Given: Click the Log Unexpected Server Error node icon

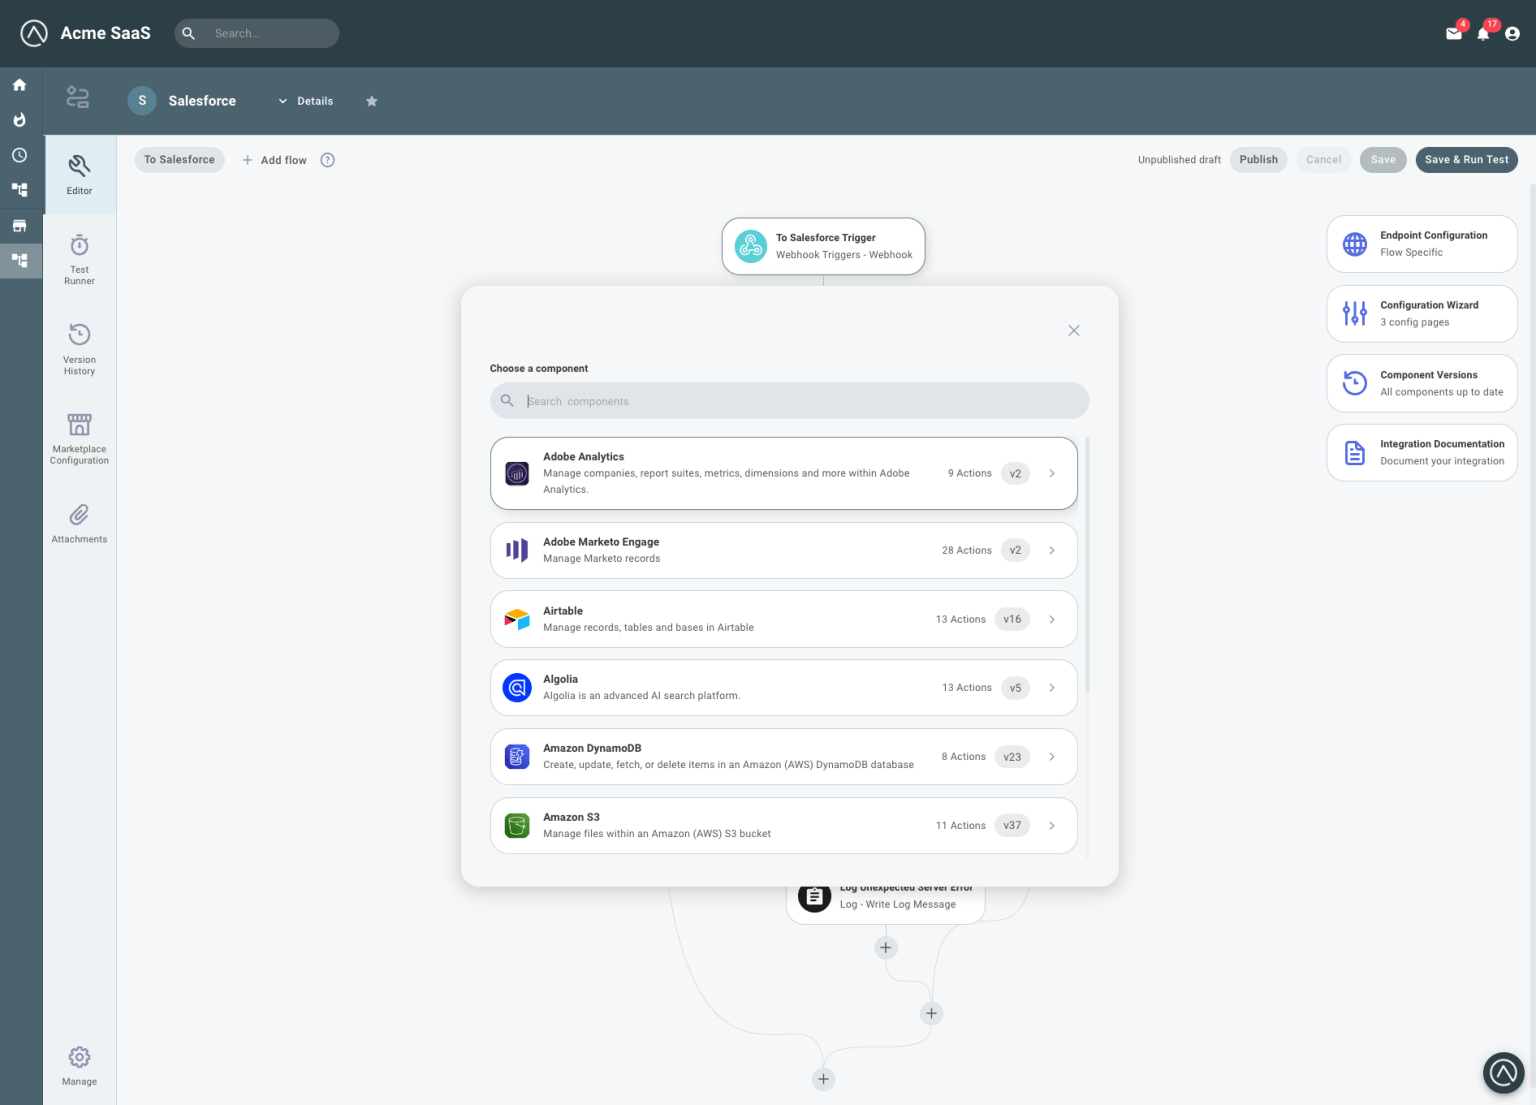Looking at the screenshot, I should 815,896.
